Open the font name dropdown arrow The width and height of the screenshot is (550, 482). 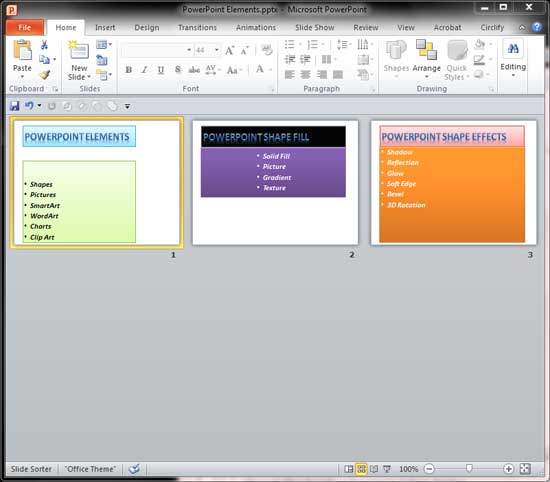(x=189, y=50)
